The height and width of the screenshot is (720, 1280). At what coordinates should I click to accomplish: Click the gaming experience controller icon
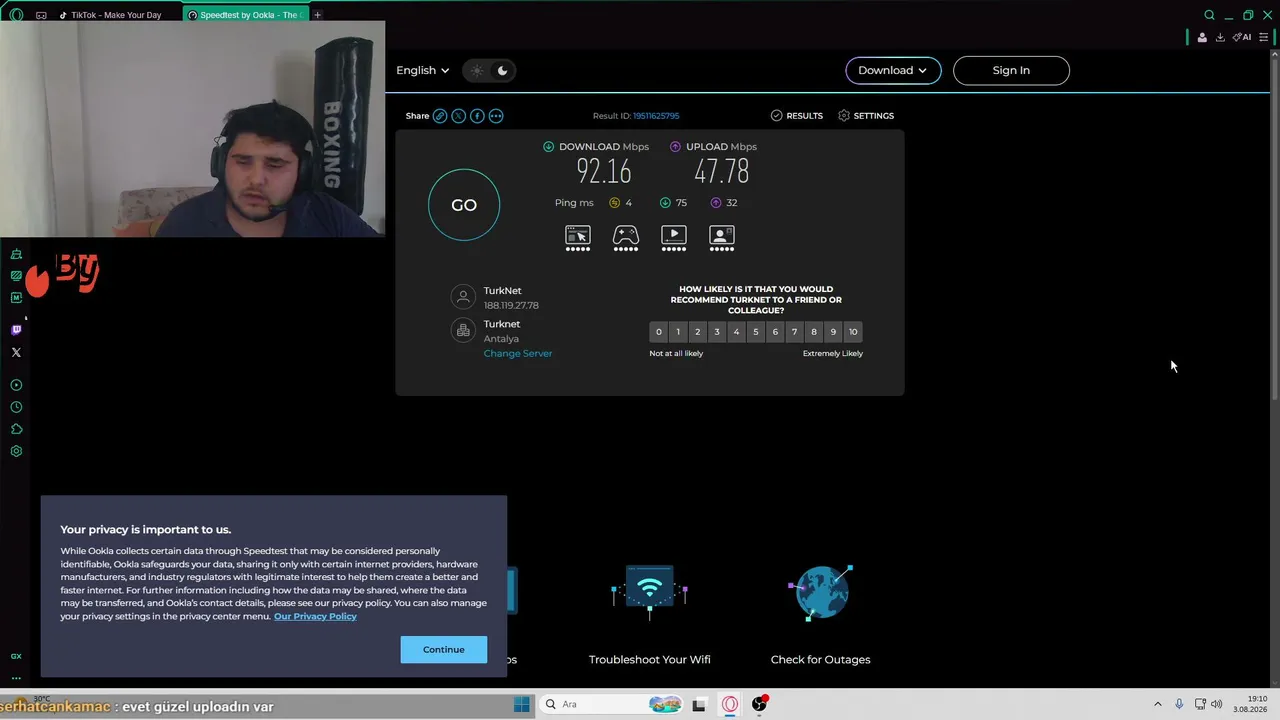click(626, 238)
